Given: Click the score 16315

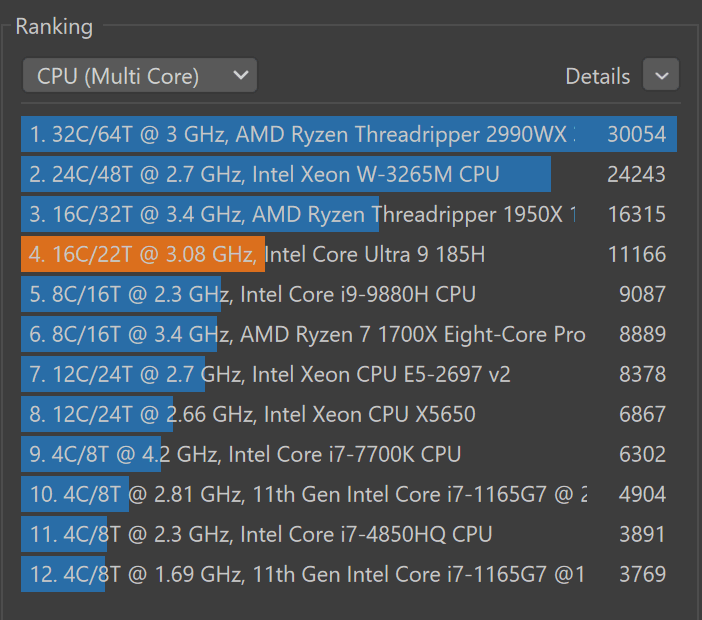Looking at the screenshot, I should 637,214.
